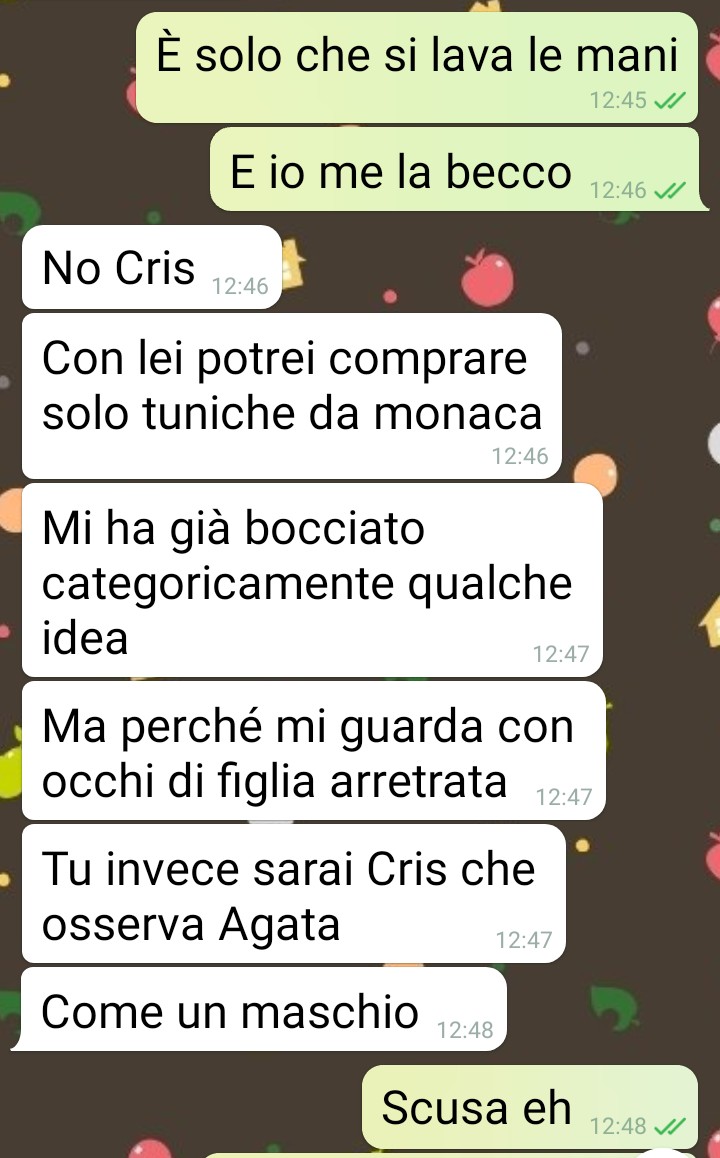Tap the 'Scusa eh' sent message
The image size is (720, 1158).
[x=529, y=1106]
